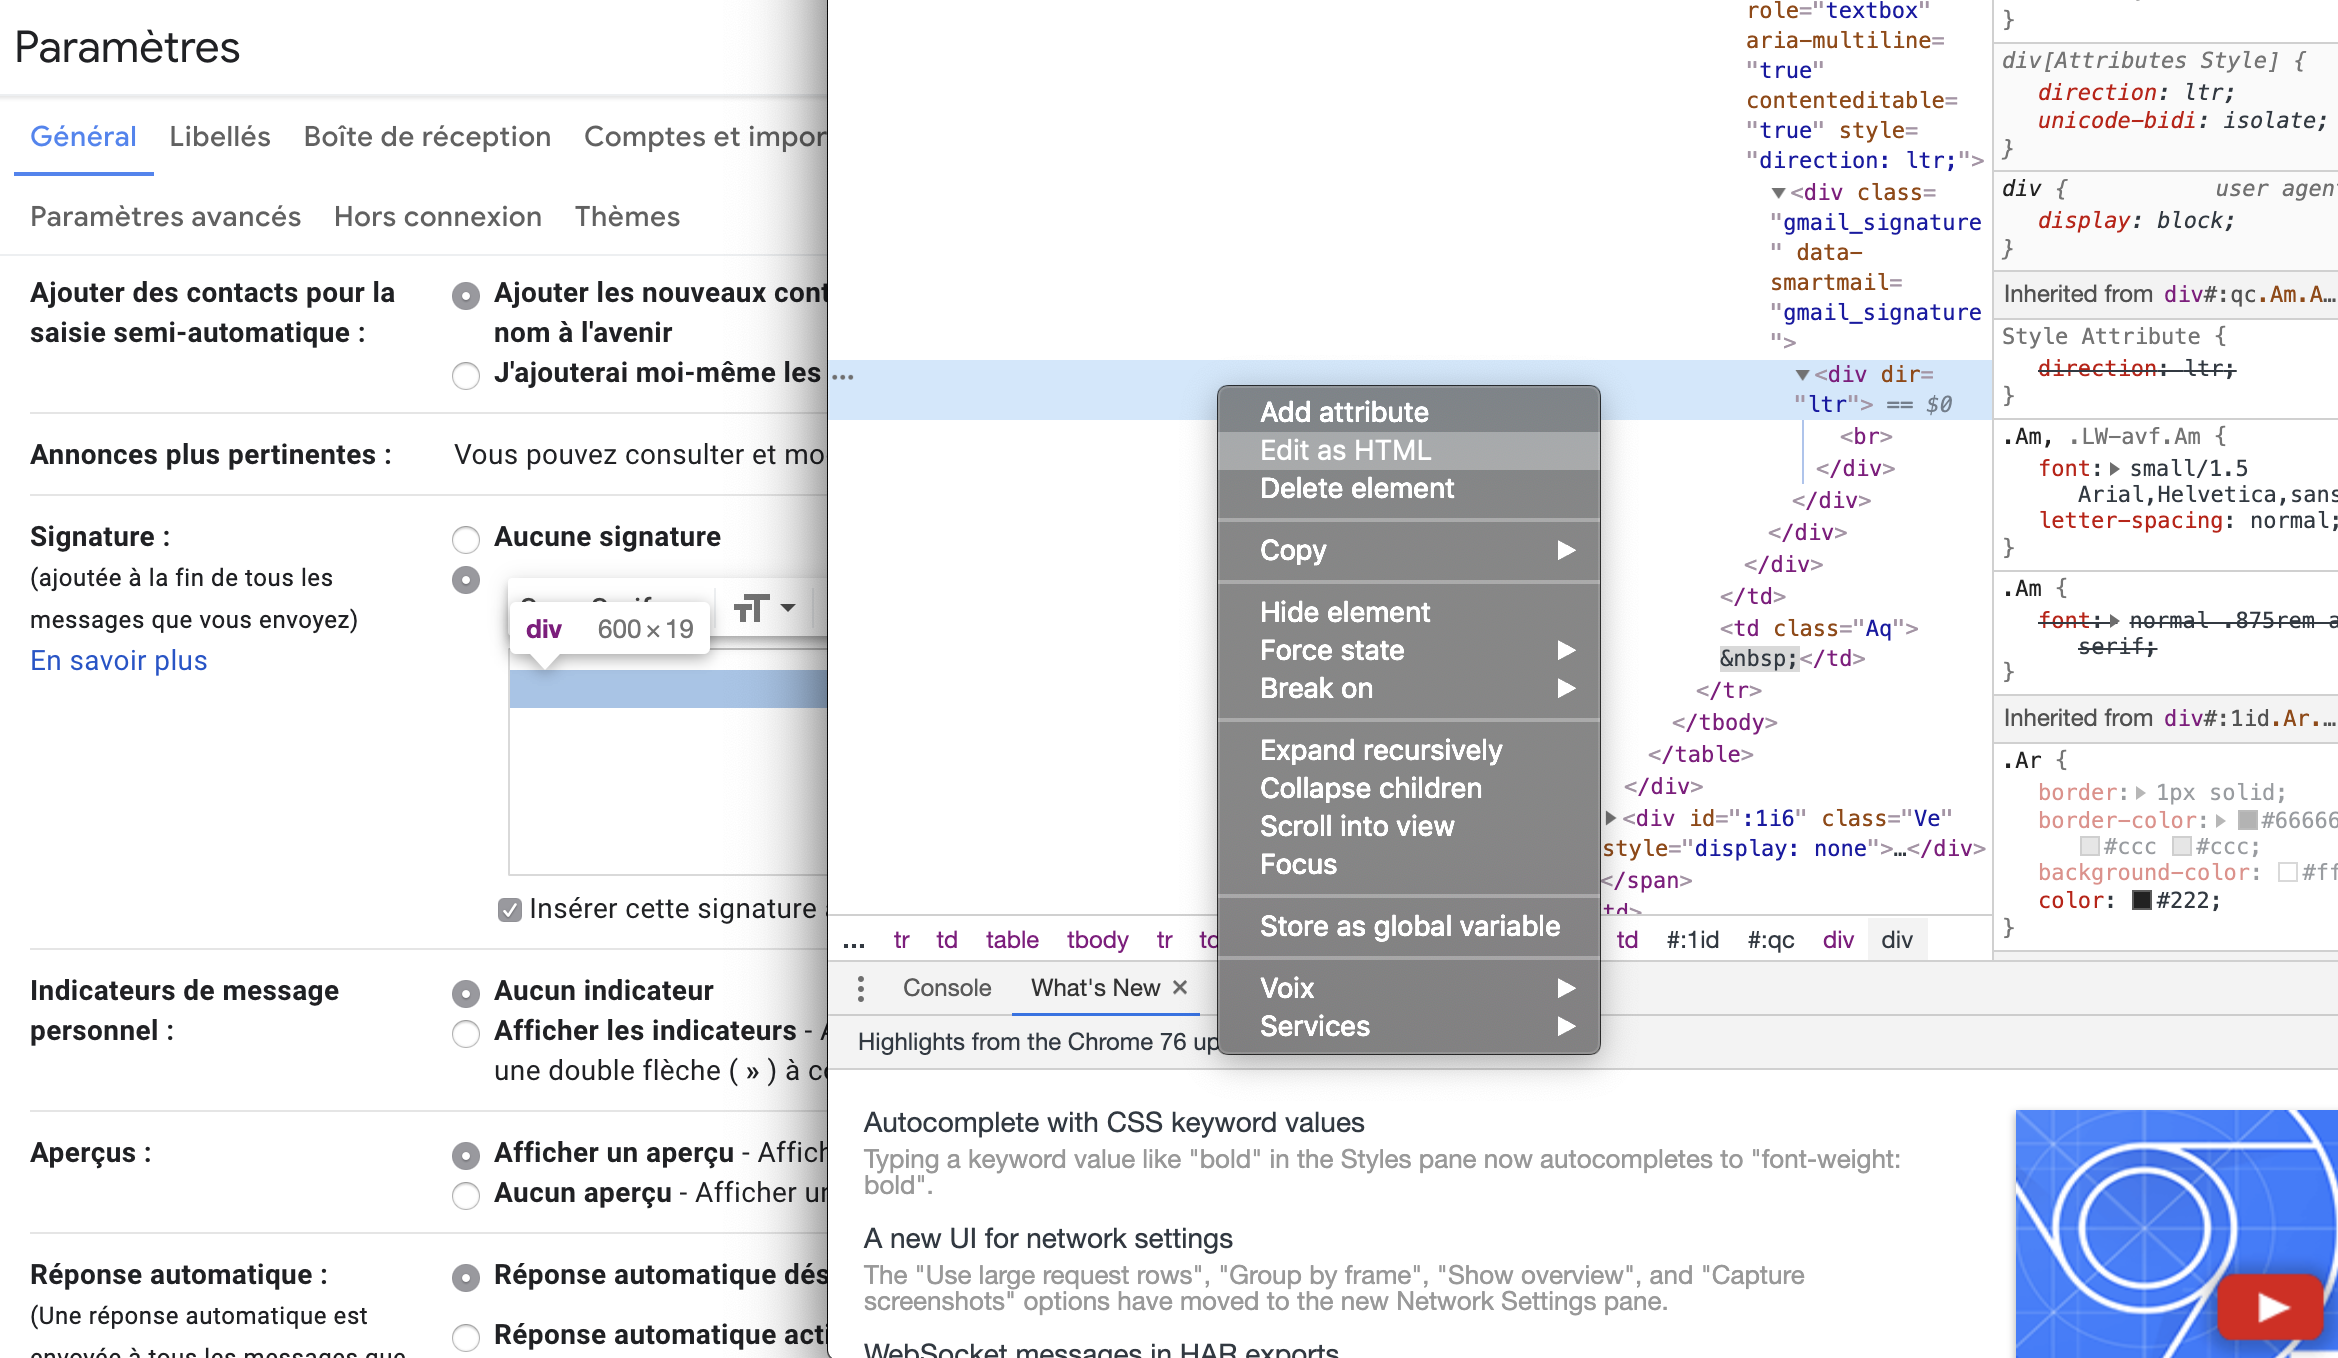This screenshot has width=2338, height=1358.
Task: Choose Edit as HTML from the context menu
Action: (1345, 450)
